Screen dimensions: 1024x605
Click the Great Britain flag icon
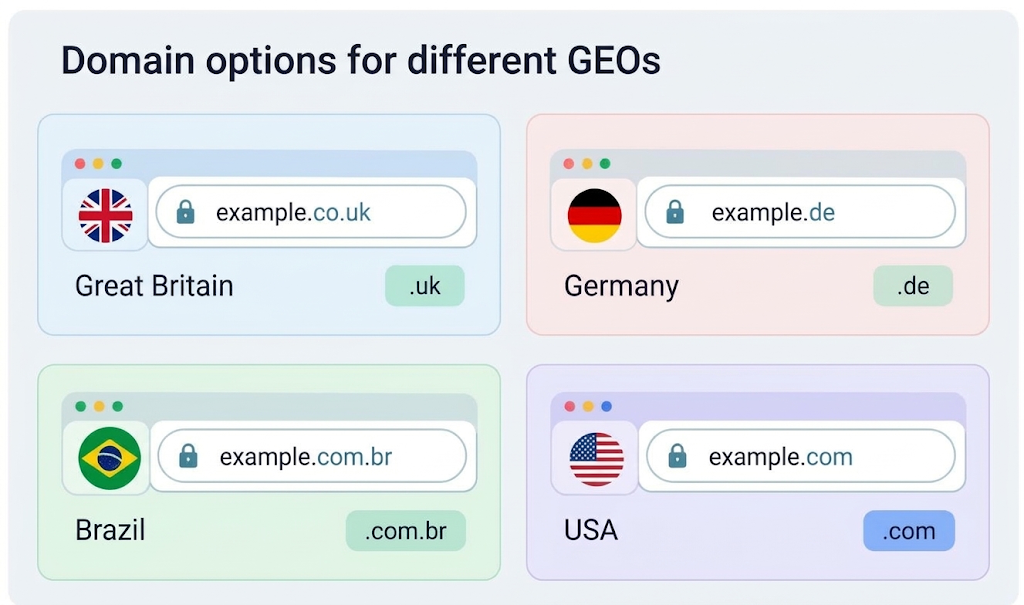coord(106,215)
